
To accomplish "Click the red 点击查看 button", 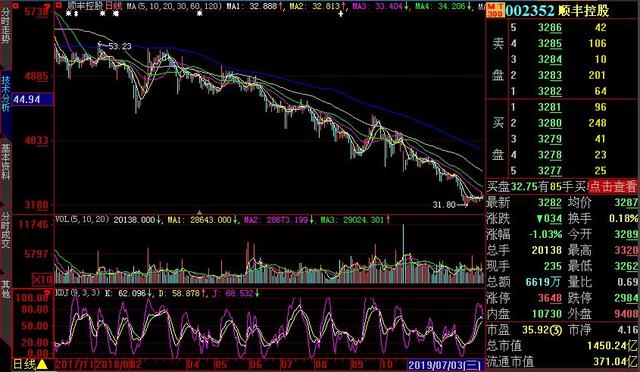I will tap(613, 186).
